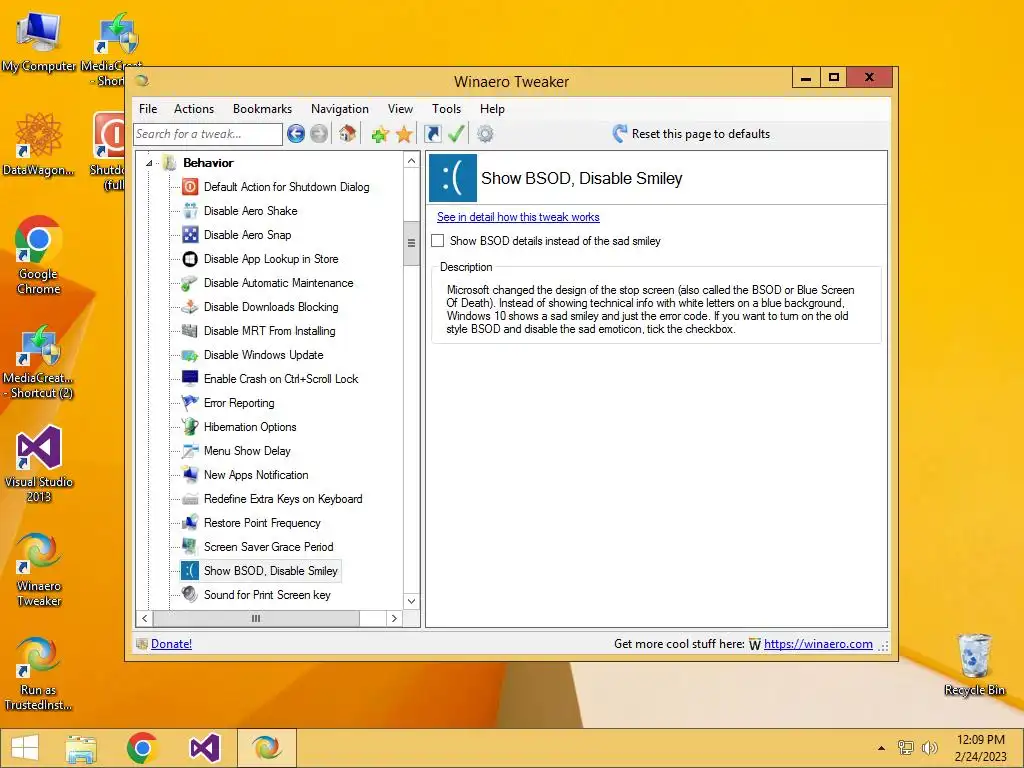Click the Restore Point Frequency icon
Screen dimensions: 1024x768
pyautogui.click(x=190, y=522)
